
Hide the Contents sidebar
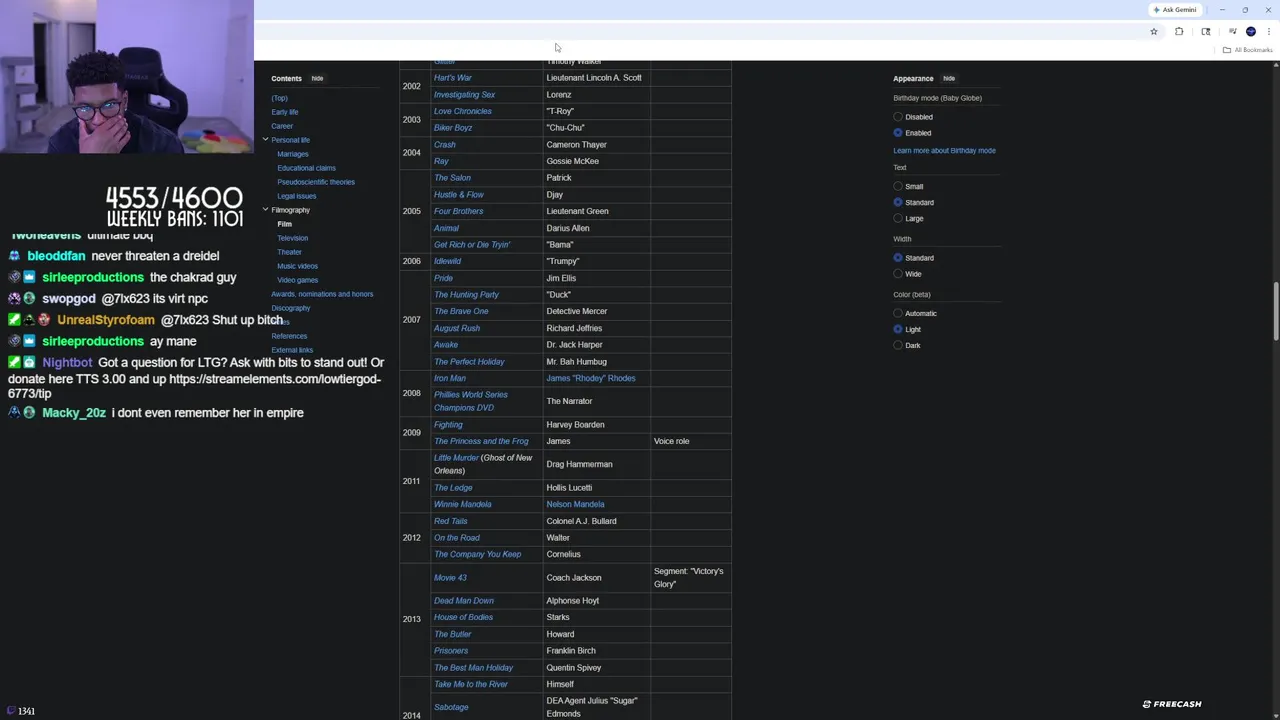(x=317, y=78)
